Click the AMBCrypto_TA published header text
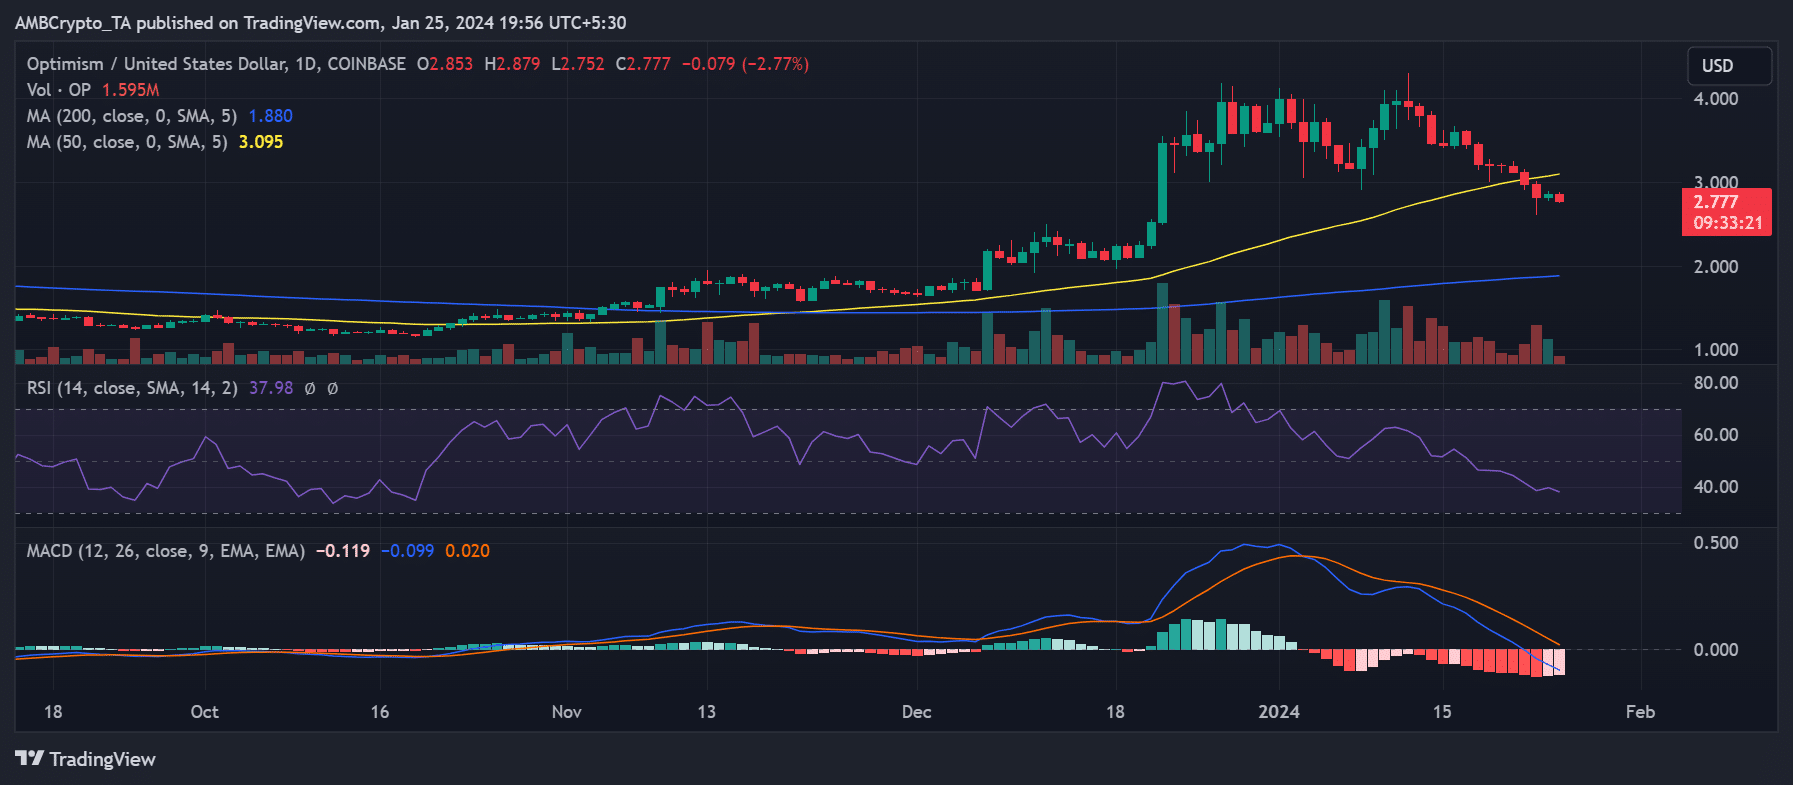 tap(320, 23)
